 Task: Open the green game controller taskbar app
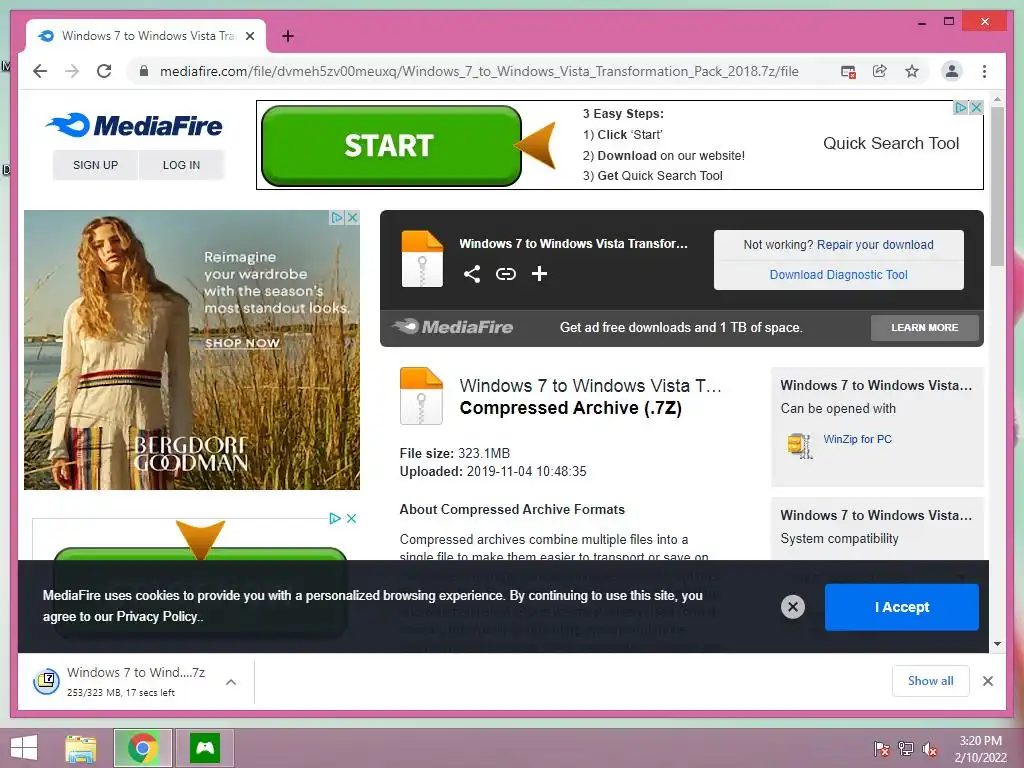[205, 748]
